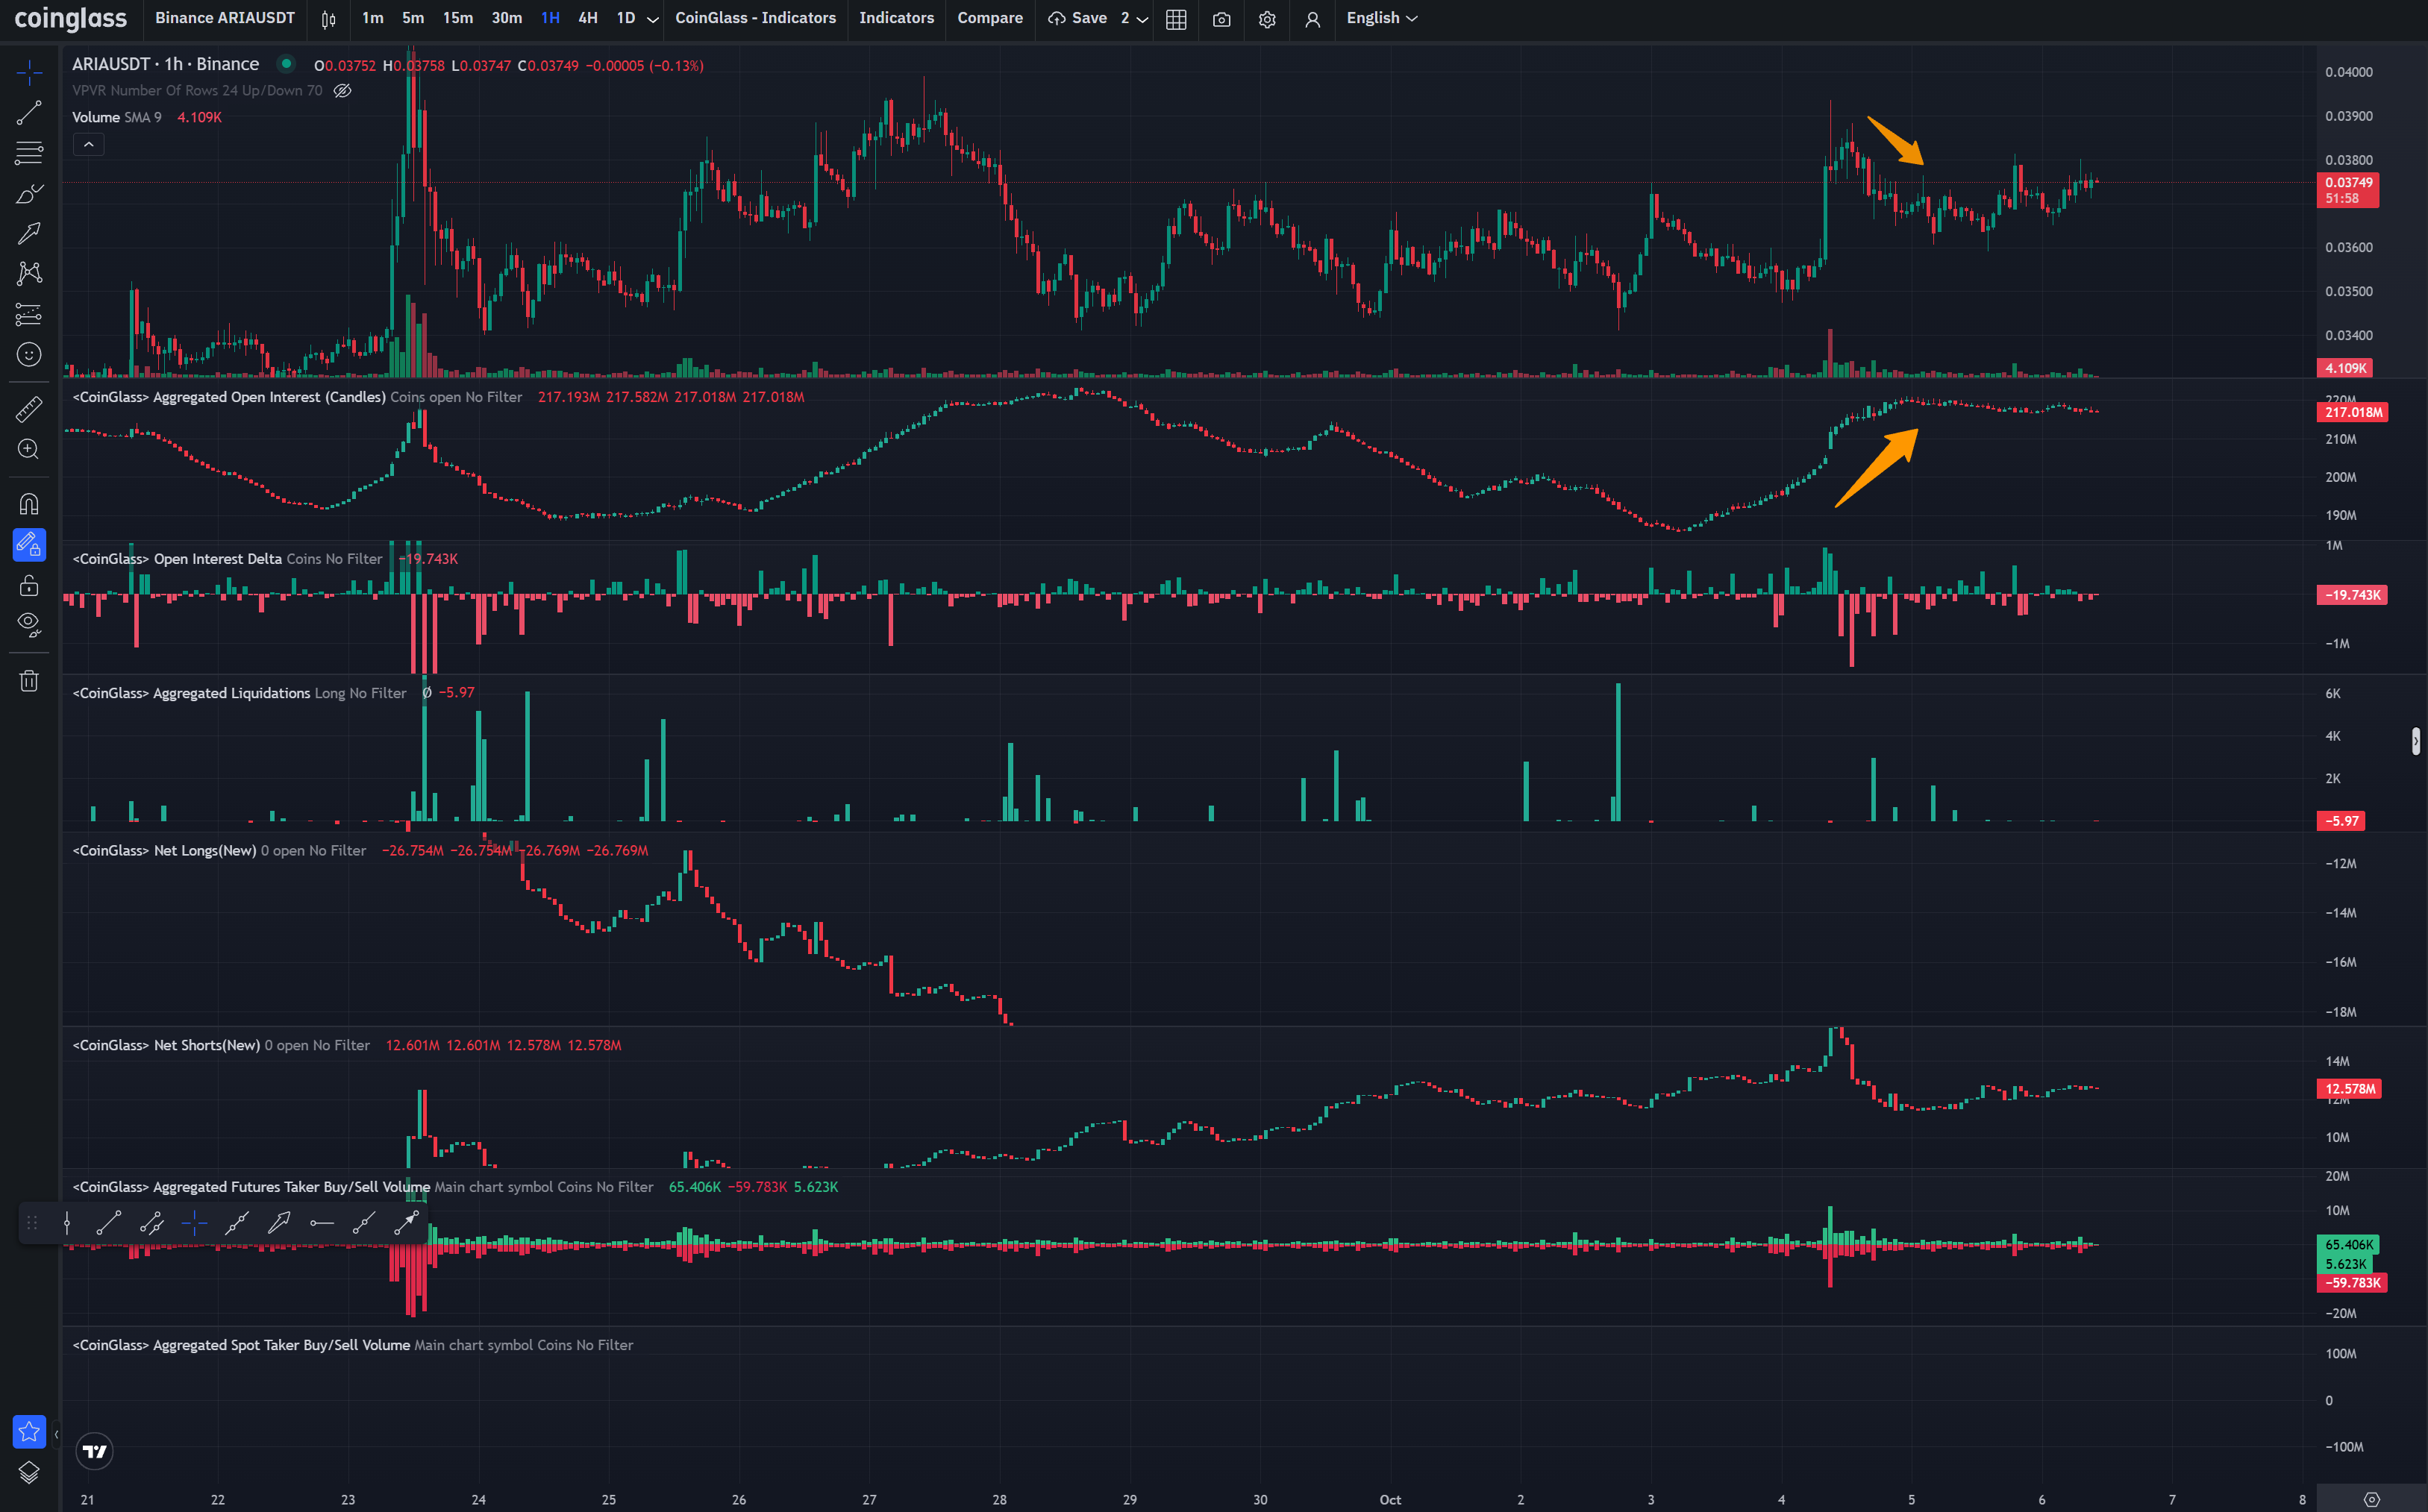
Task: Open the layout grid selector
Action: pos(1176,19)
